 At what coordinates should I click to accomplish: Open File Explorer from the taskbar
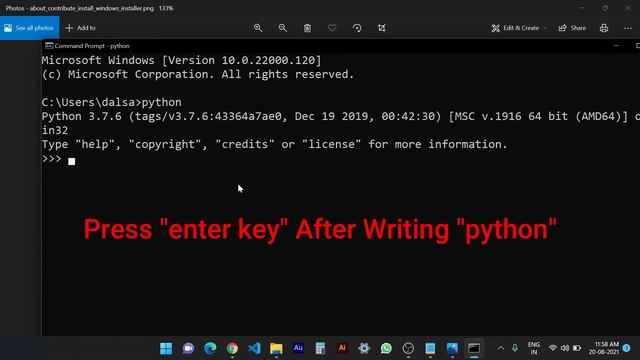coord(276,348)
